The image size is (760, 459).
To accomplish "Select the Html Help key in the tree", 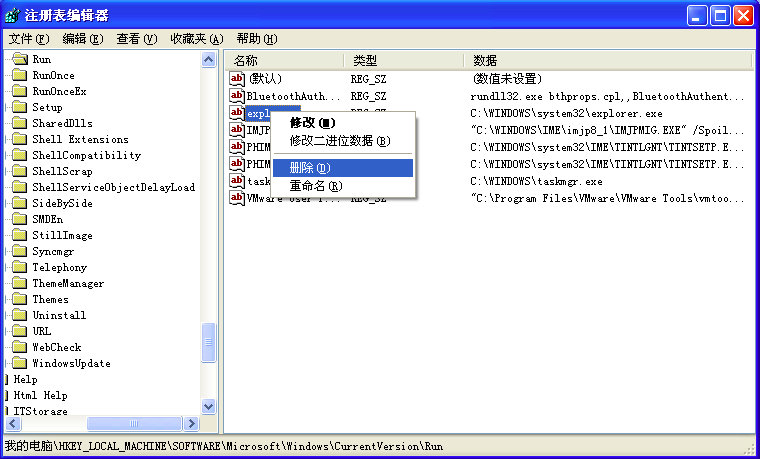I will 40,395.
